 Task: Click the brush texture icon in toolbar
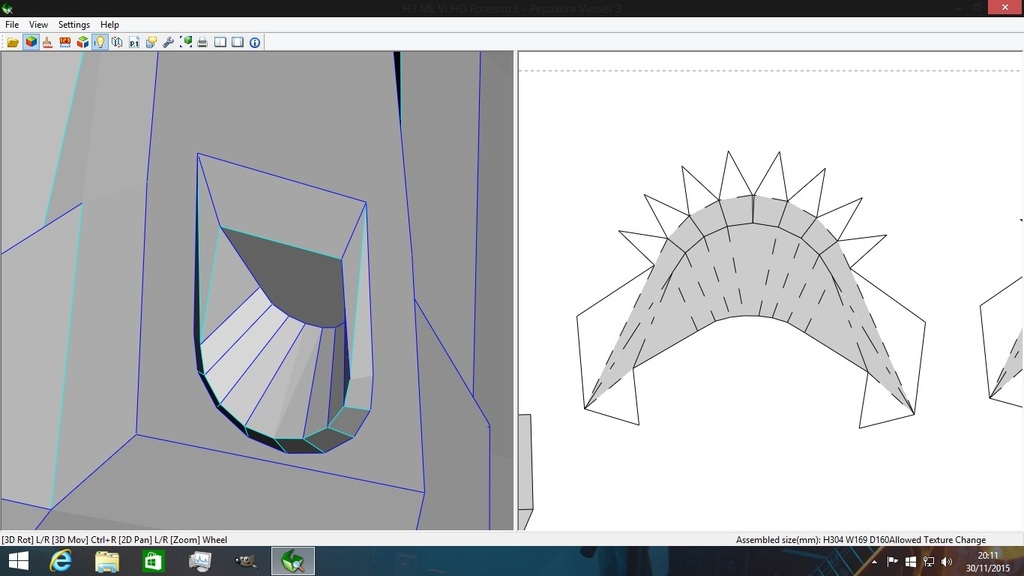point(48,42)
